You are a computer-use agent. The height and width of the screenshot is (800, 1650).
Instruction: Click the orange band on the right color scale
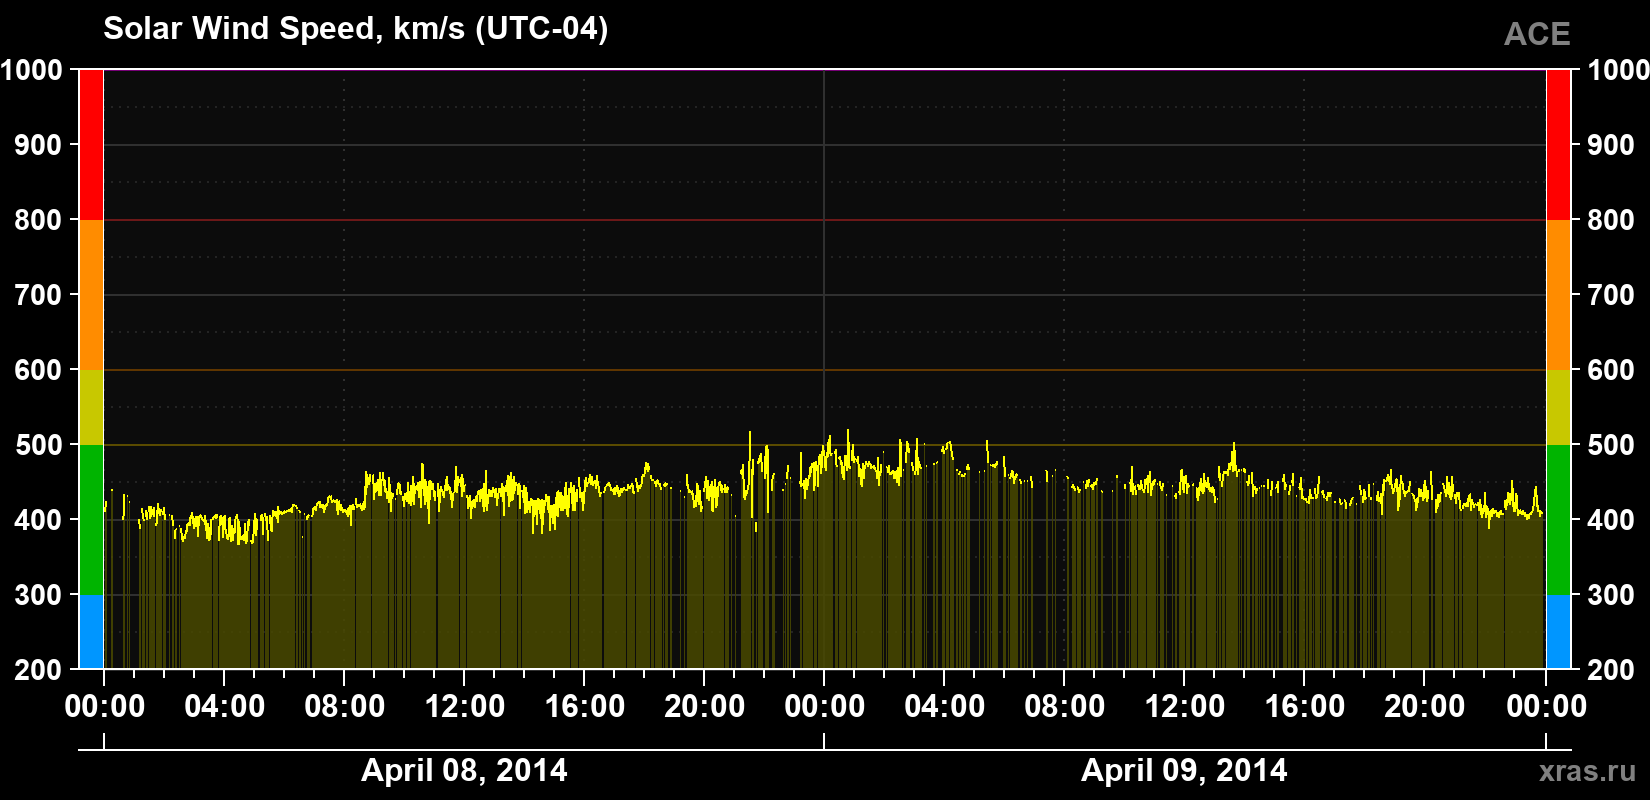[x=1558, y=295]
